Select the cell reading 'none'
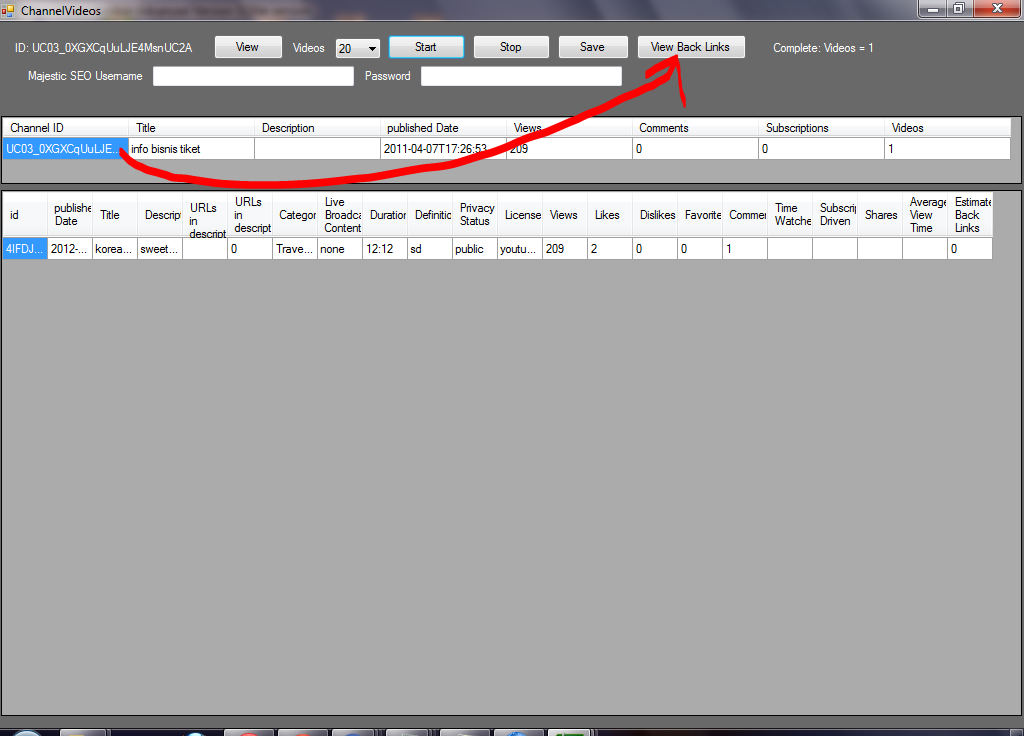The width and height of the screenshot is (1024, 736). tap(340, 249)
